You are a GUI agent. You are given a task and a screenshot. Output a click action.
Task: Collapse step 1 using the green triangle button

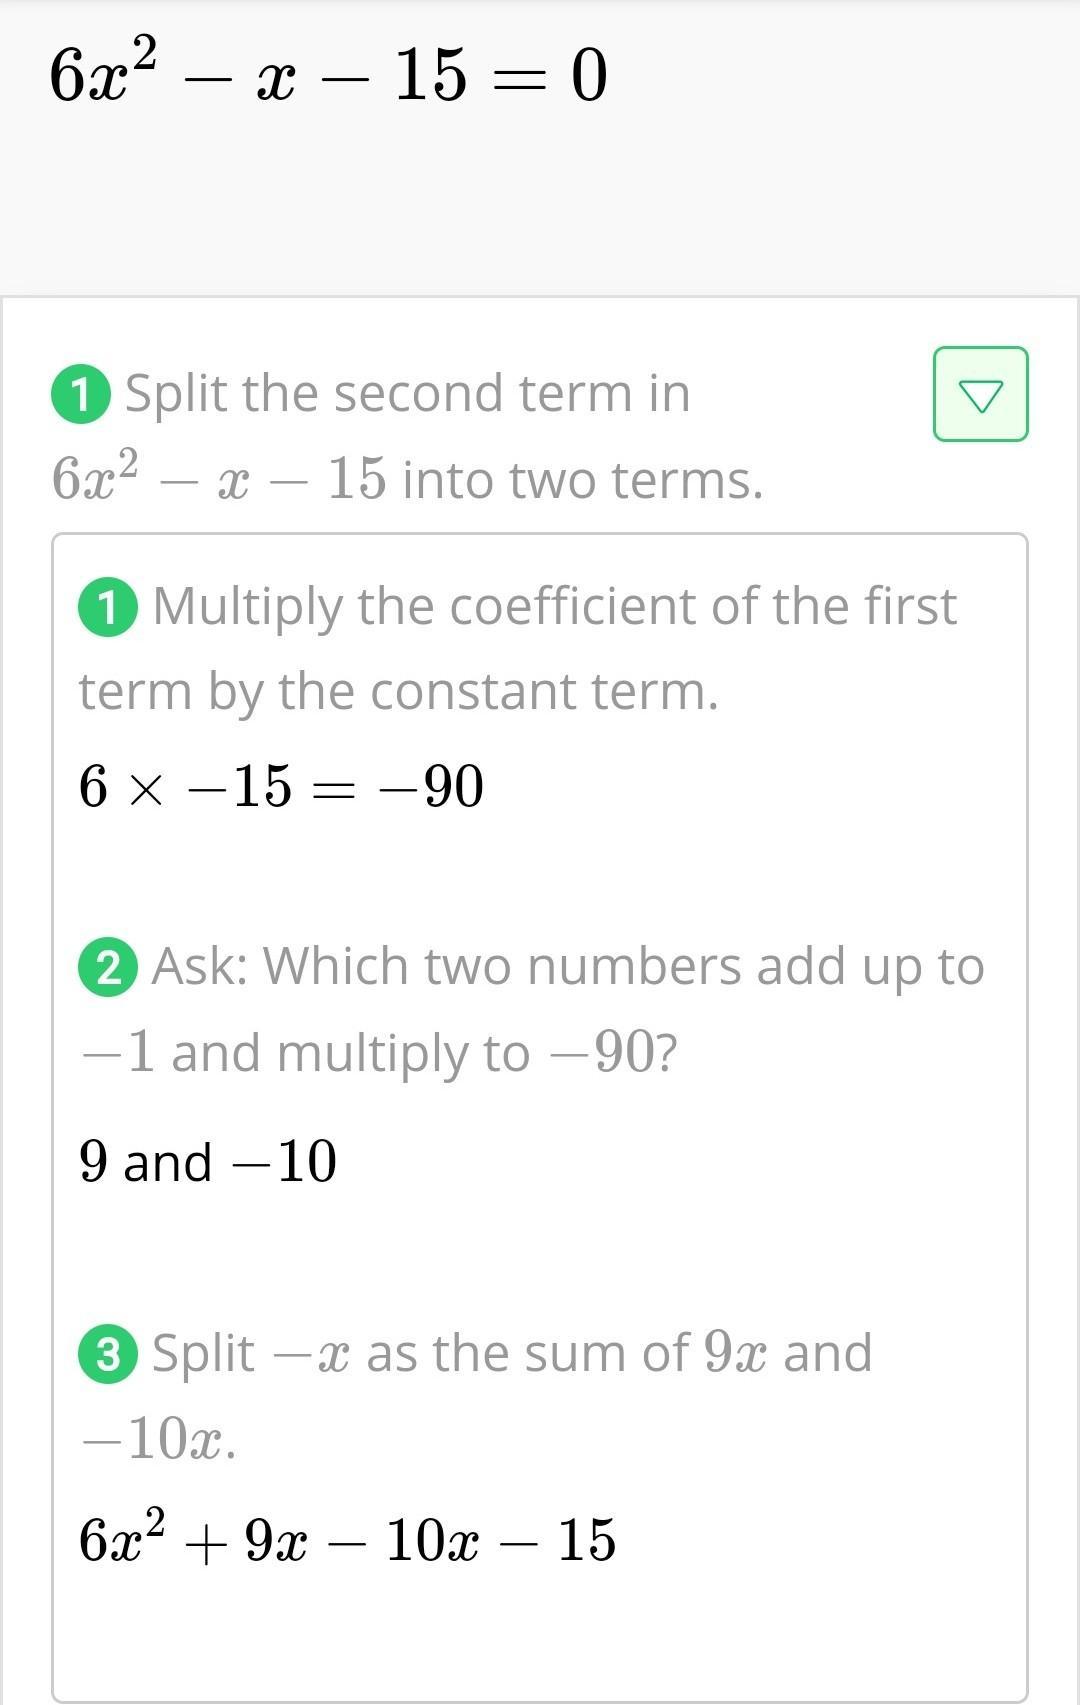click(x=980, y=394)
